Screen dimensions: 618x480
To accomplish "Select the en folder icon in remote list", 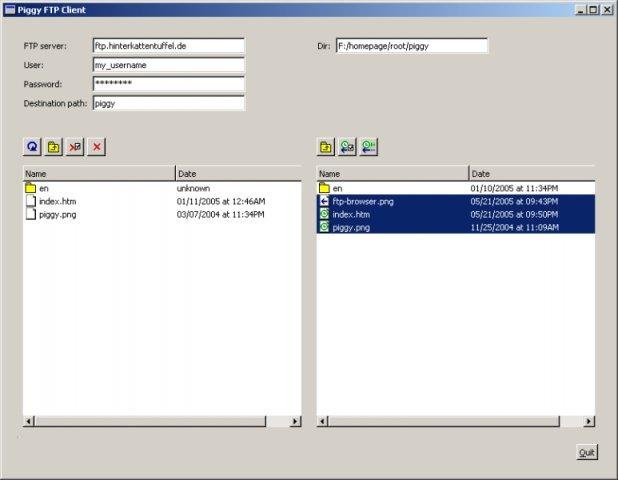I will coord(30,188).
